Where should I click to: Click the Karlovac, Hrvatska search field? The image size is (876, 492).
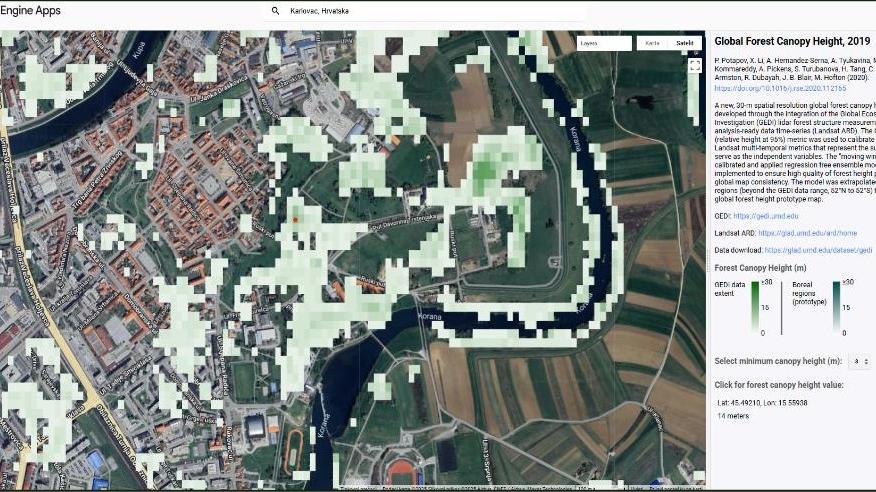click(400, 11)
